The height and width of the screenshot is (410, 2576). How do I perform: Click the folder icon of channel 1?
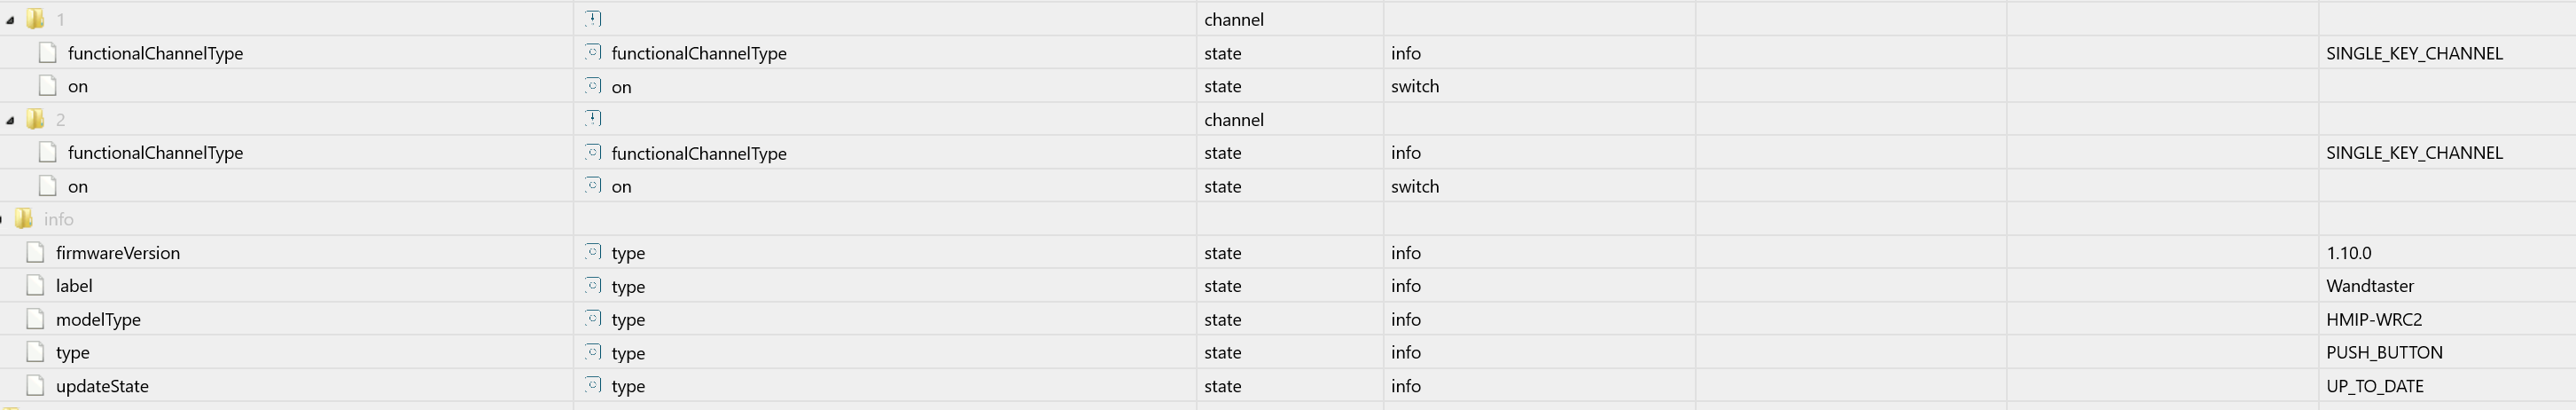35,19
